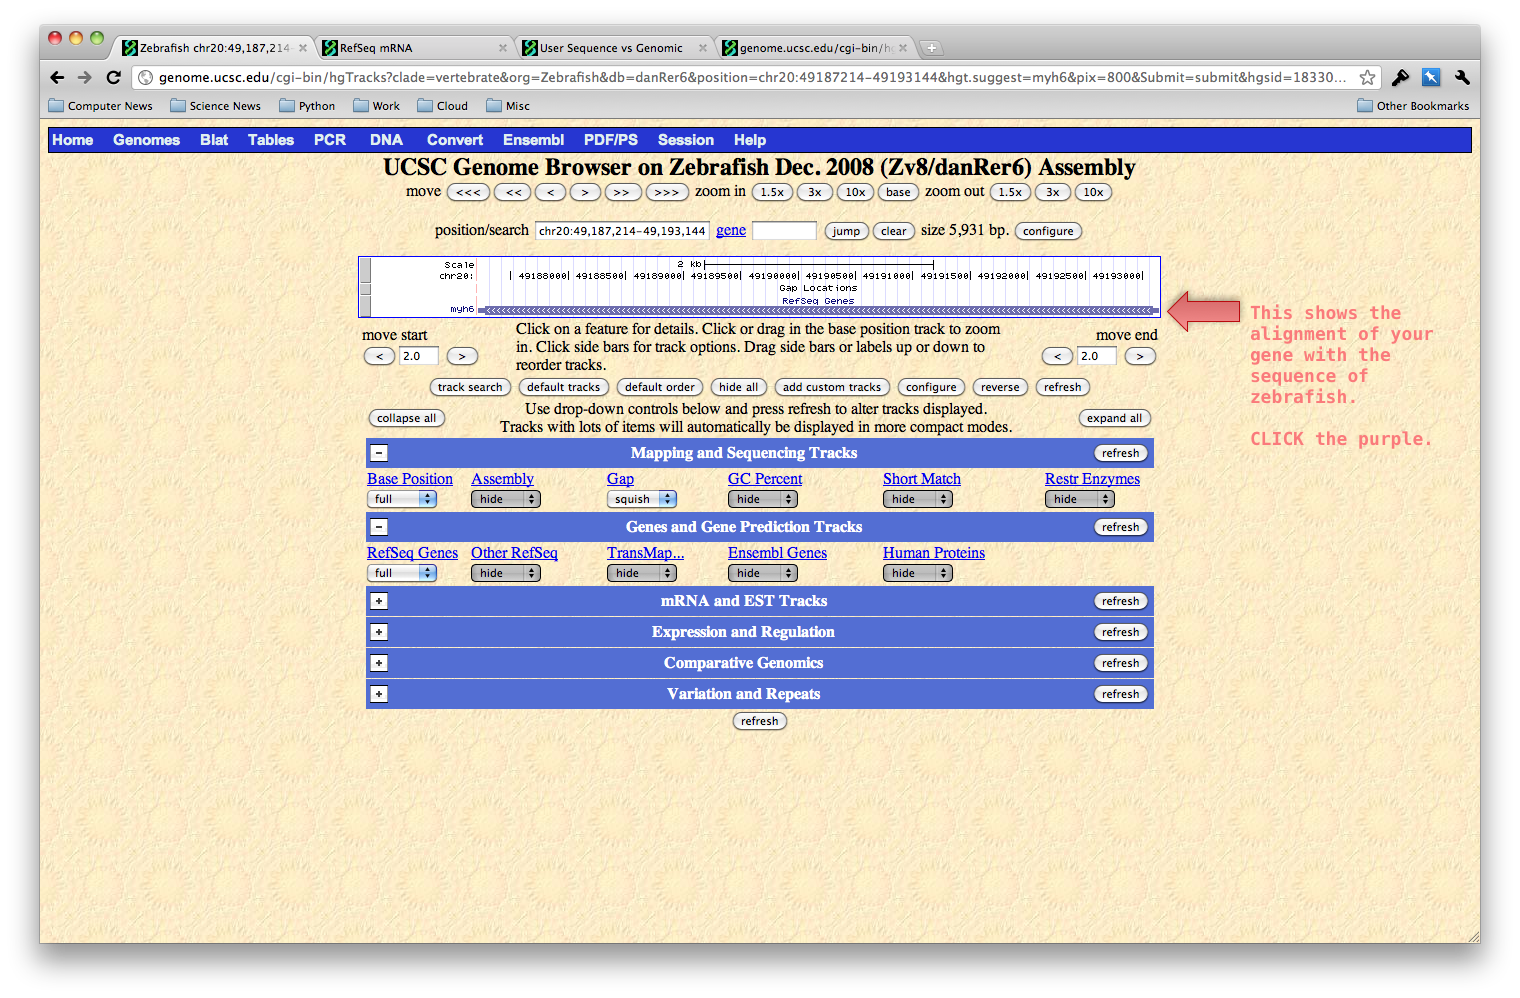The height and width of the screenshot is (998, 1520).
Task: Move view far right with >>> button
Action: (x=667, y=192)
